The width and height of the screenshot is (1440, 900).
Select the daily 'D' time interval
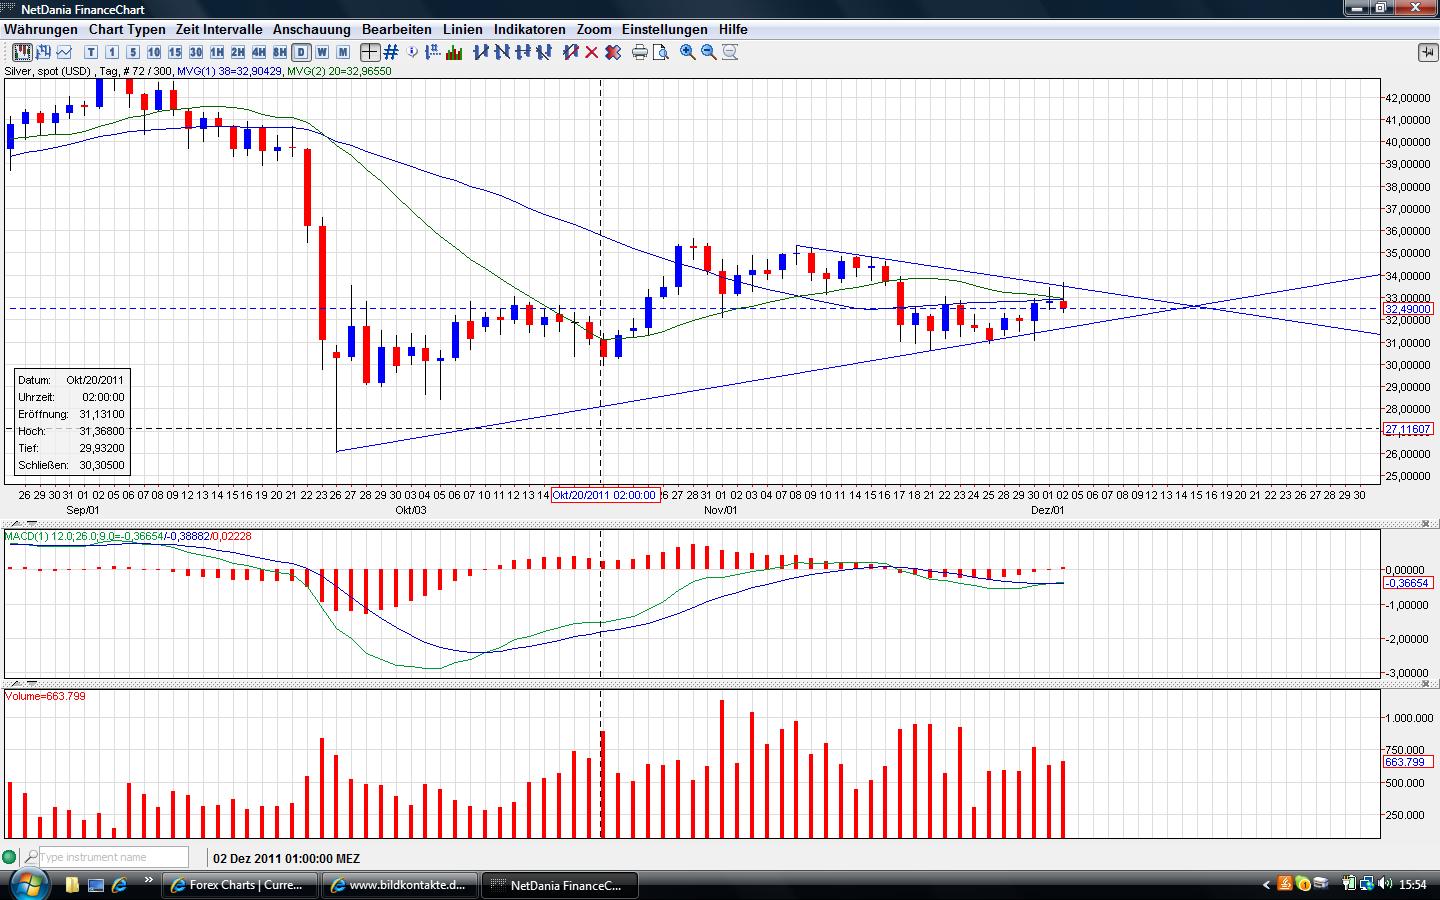[x=301, y=52]
